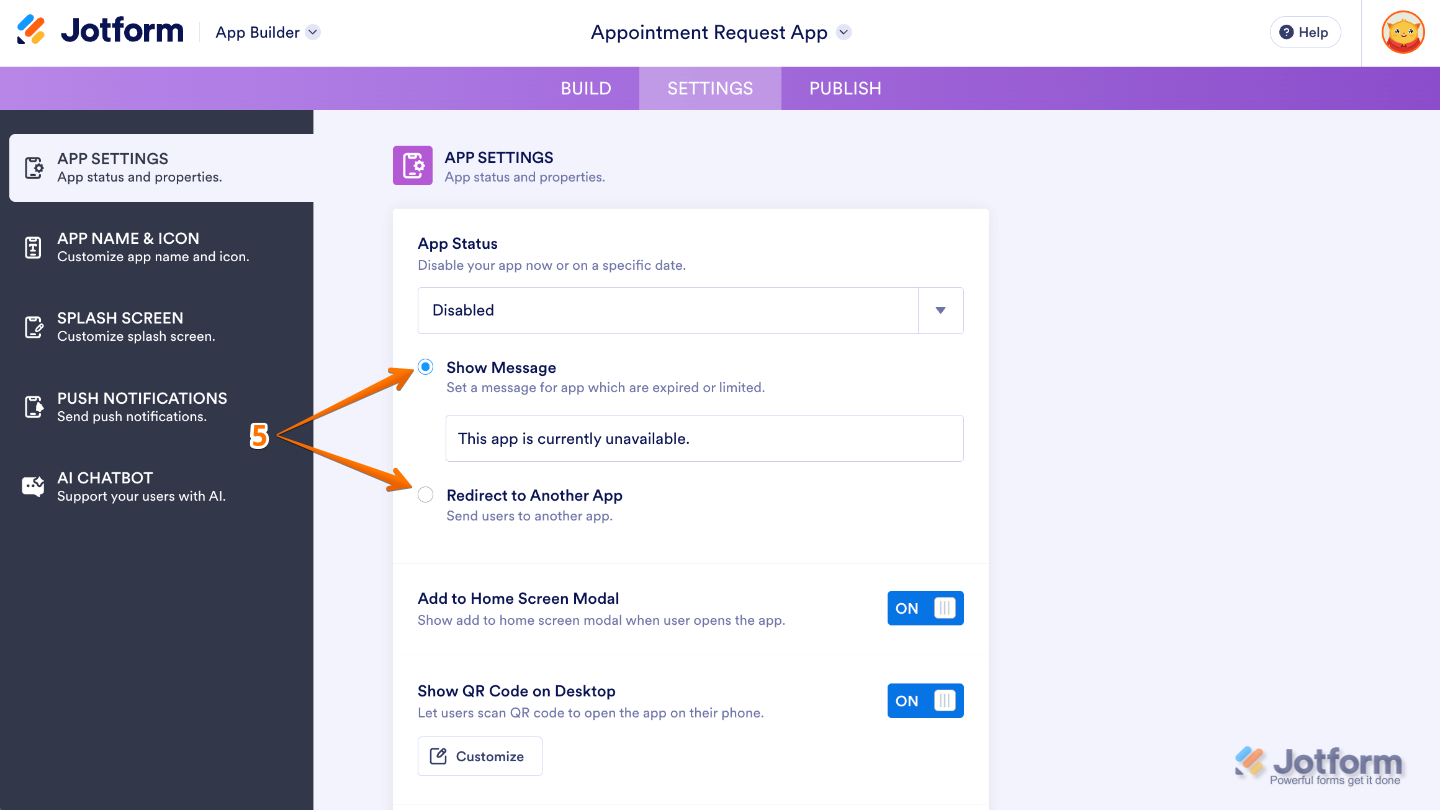Click the Help button
The height and width of the screenshot is (810, 1440).
(x=1305, y=32)
